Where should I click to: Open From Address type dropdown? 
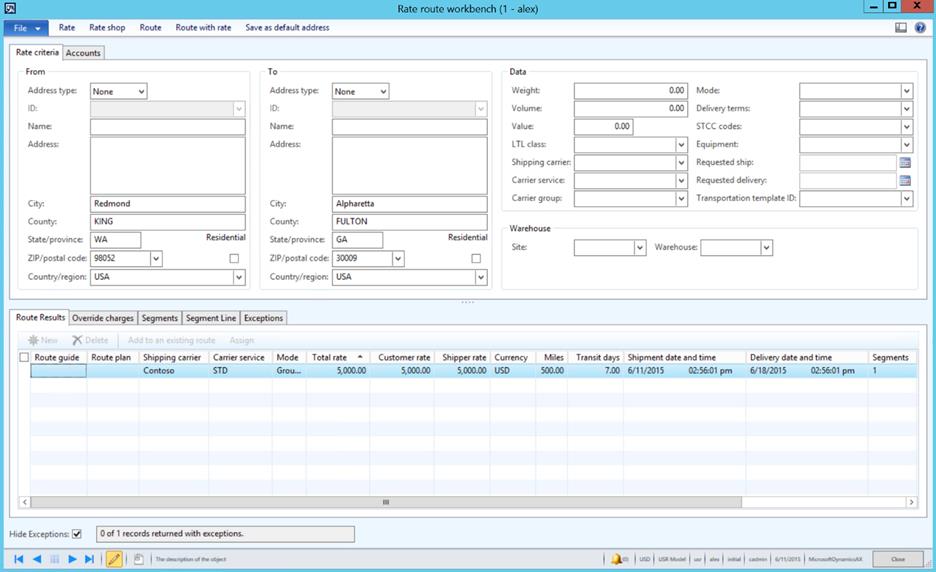(x=141, y=91)
